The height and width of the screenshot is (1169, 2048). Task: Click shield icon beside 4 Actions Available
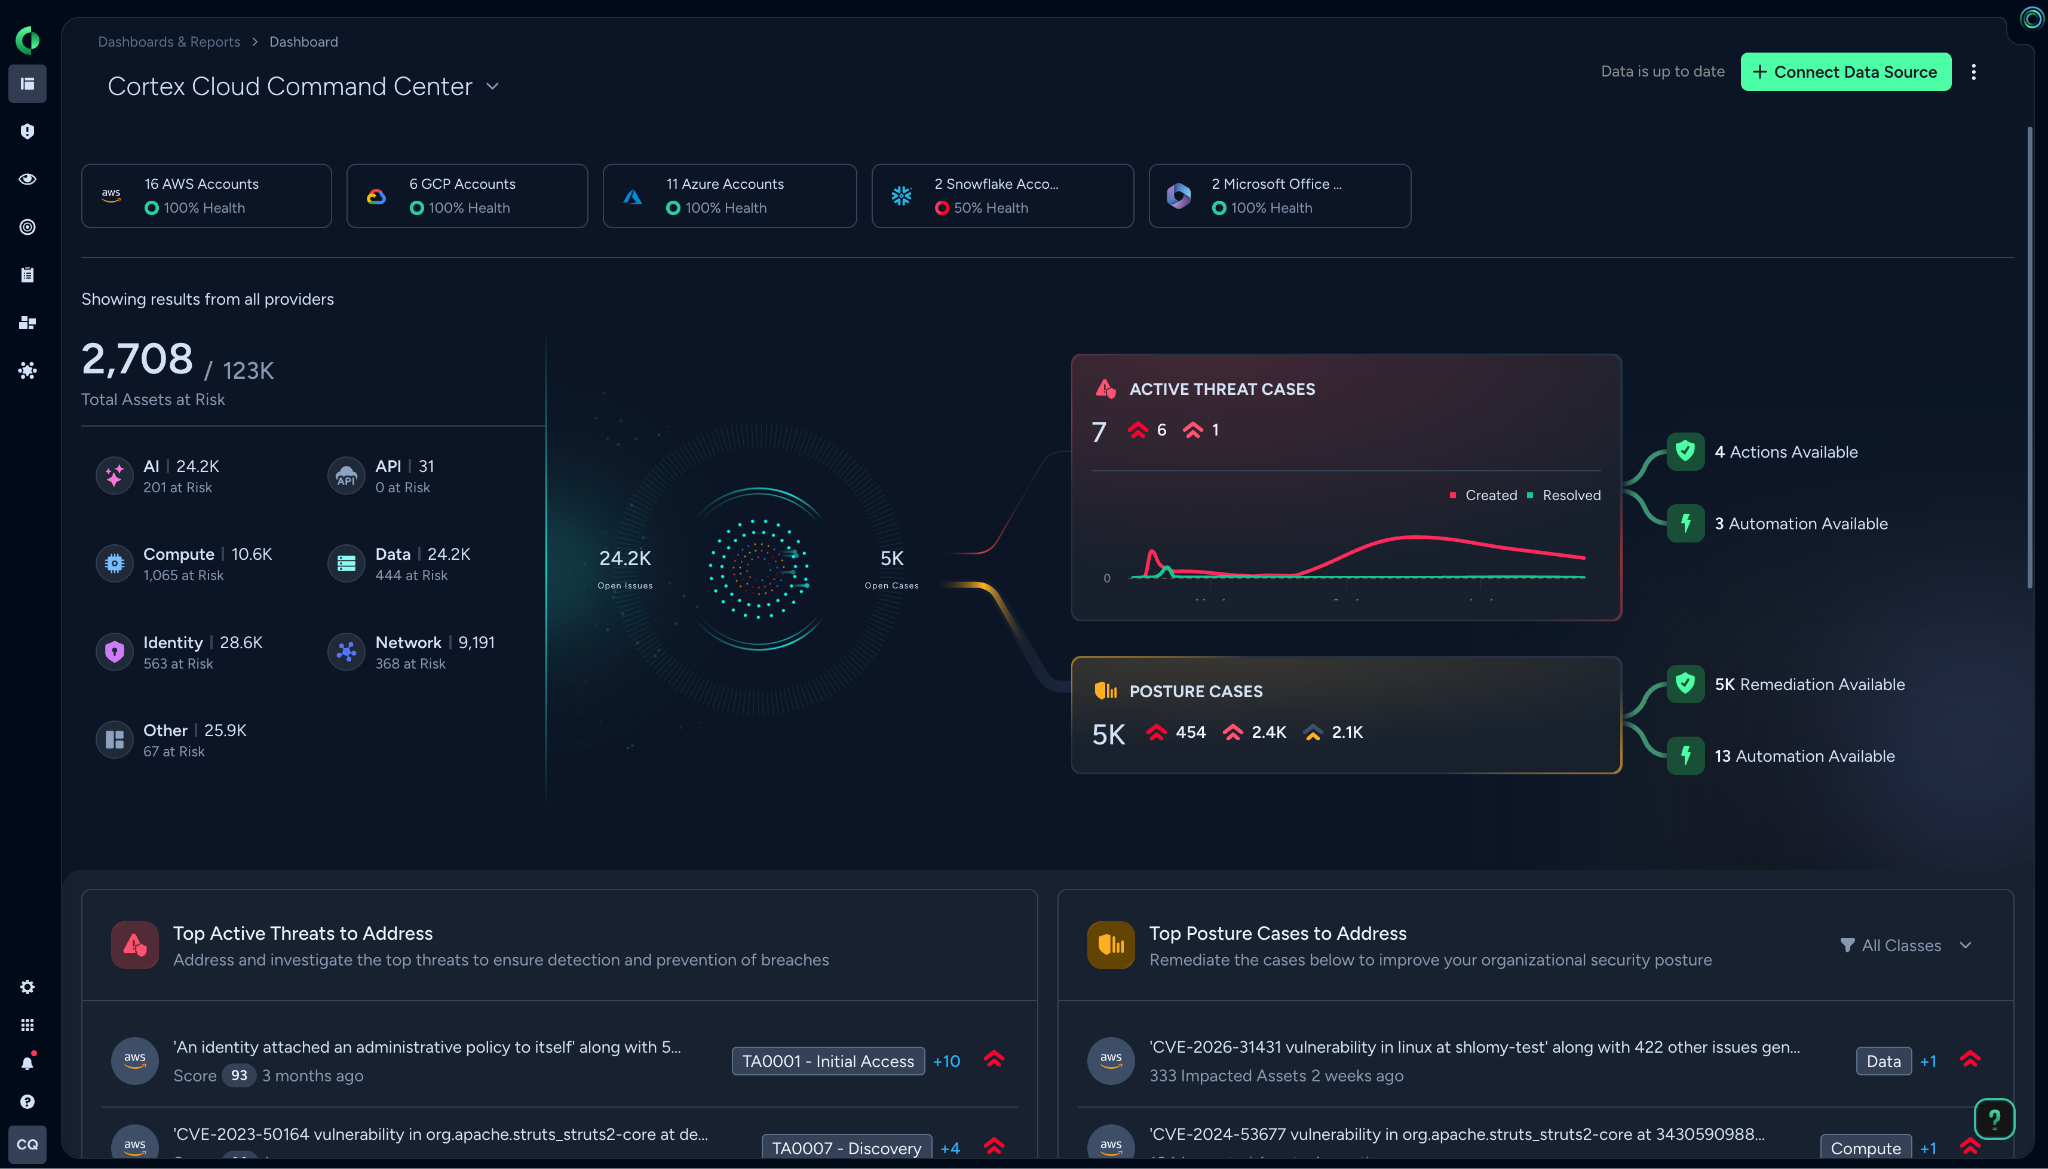pos(1685,451)
